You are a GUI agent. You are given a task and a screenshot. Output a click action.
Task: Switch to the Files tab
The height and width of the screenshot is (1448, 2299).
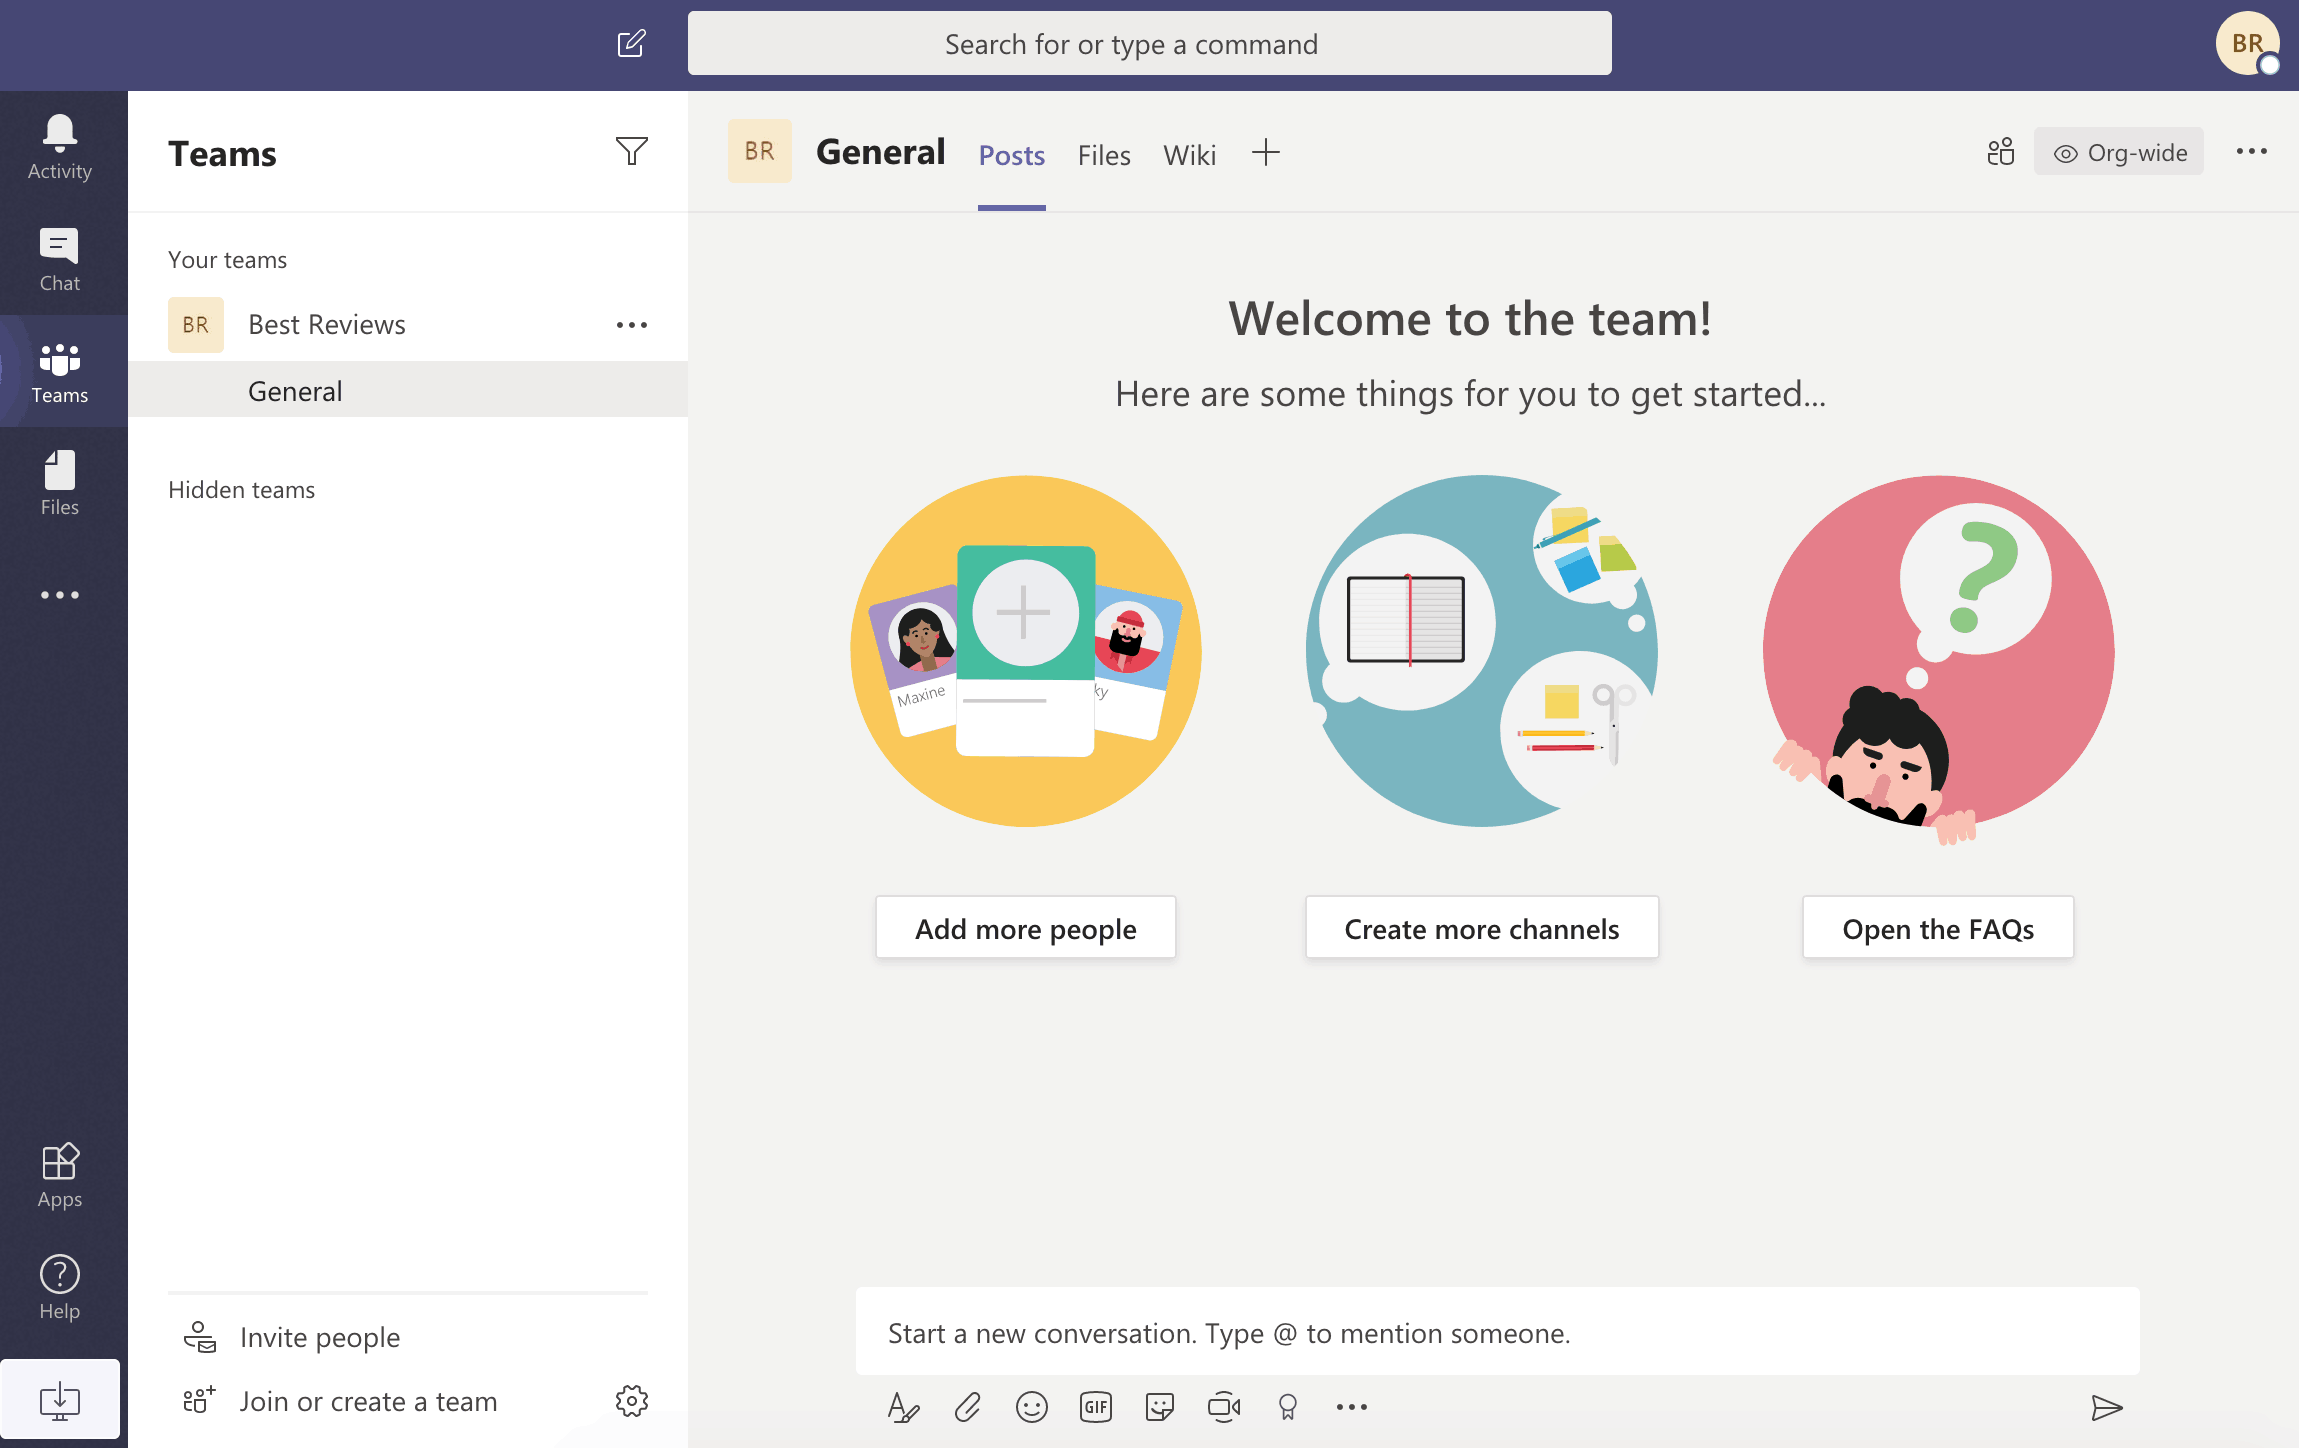[1103, 155]
